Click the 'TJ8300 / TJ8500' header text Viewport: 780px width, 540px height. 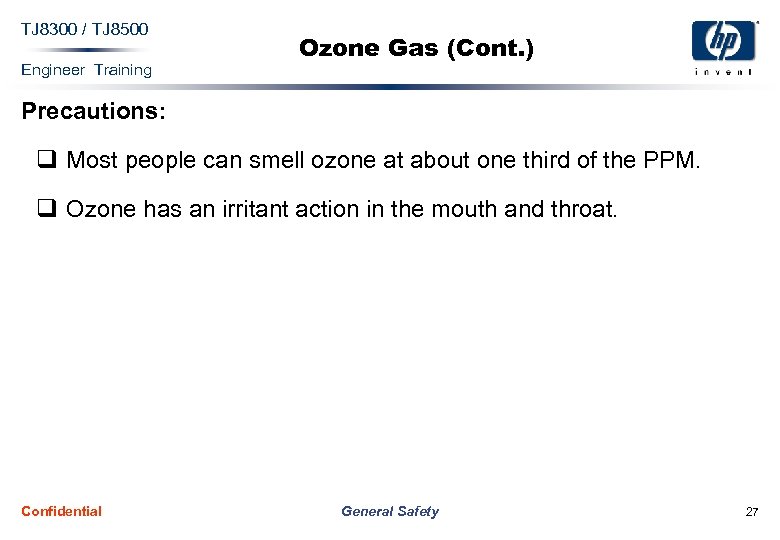pos(85,28)
